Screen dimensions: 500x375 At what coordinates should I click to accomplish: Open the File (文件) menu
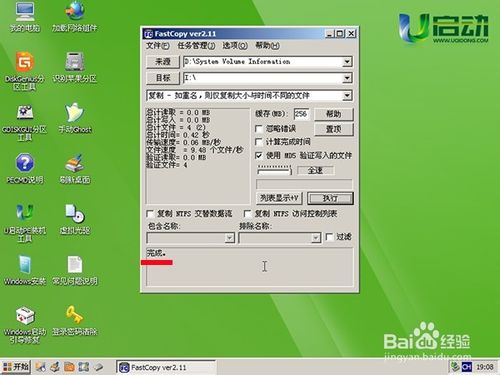pyautogui.click(x=157, y=45)
